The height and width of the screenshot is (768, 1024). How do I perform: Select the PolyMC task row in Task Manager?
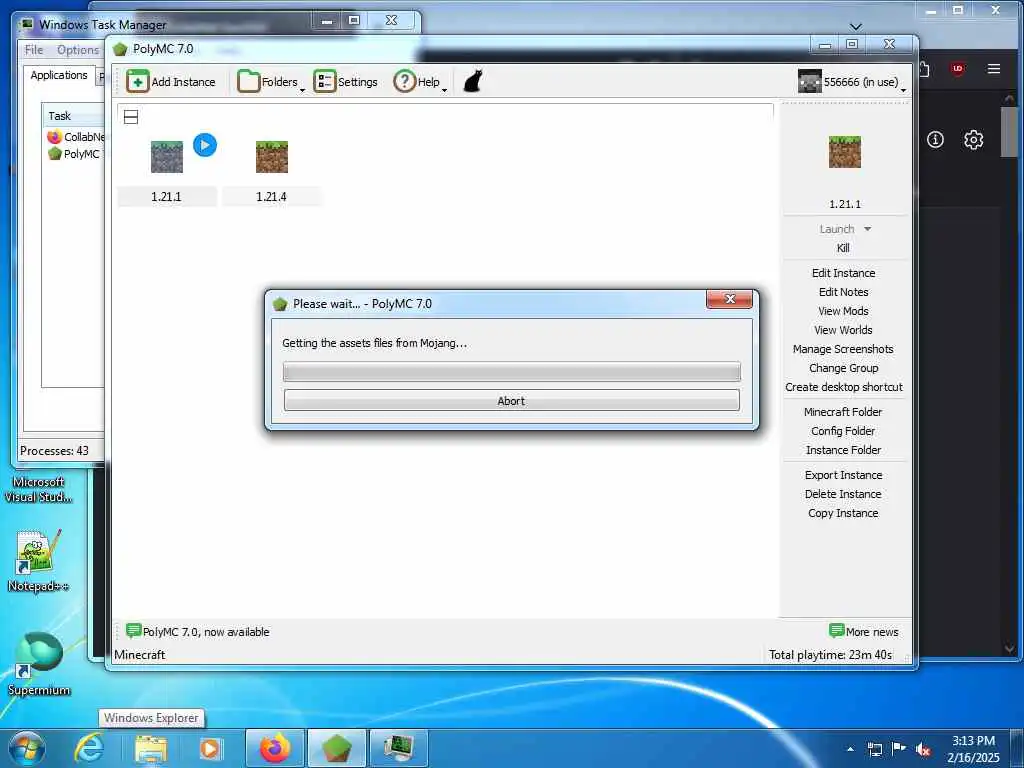pos(74,153)
